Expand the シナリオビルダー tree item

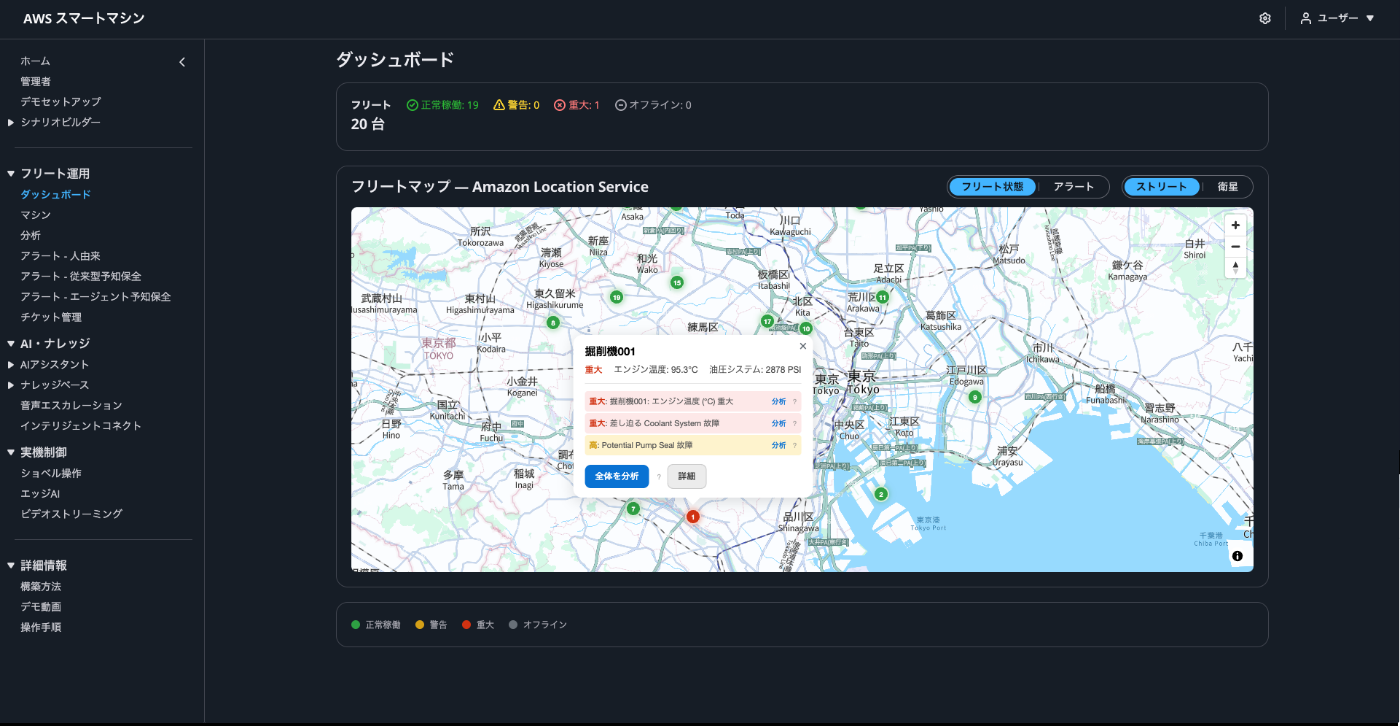[x=11, y=123]
